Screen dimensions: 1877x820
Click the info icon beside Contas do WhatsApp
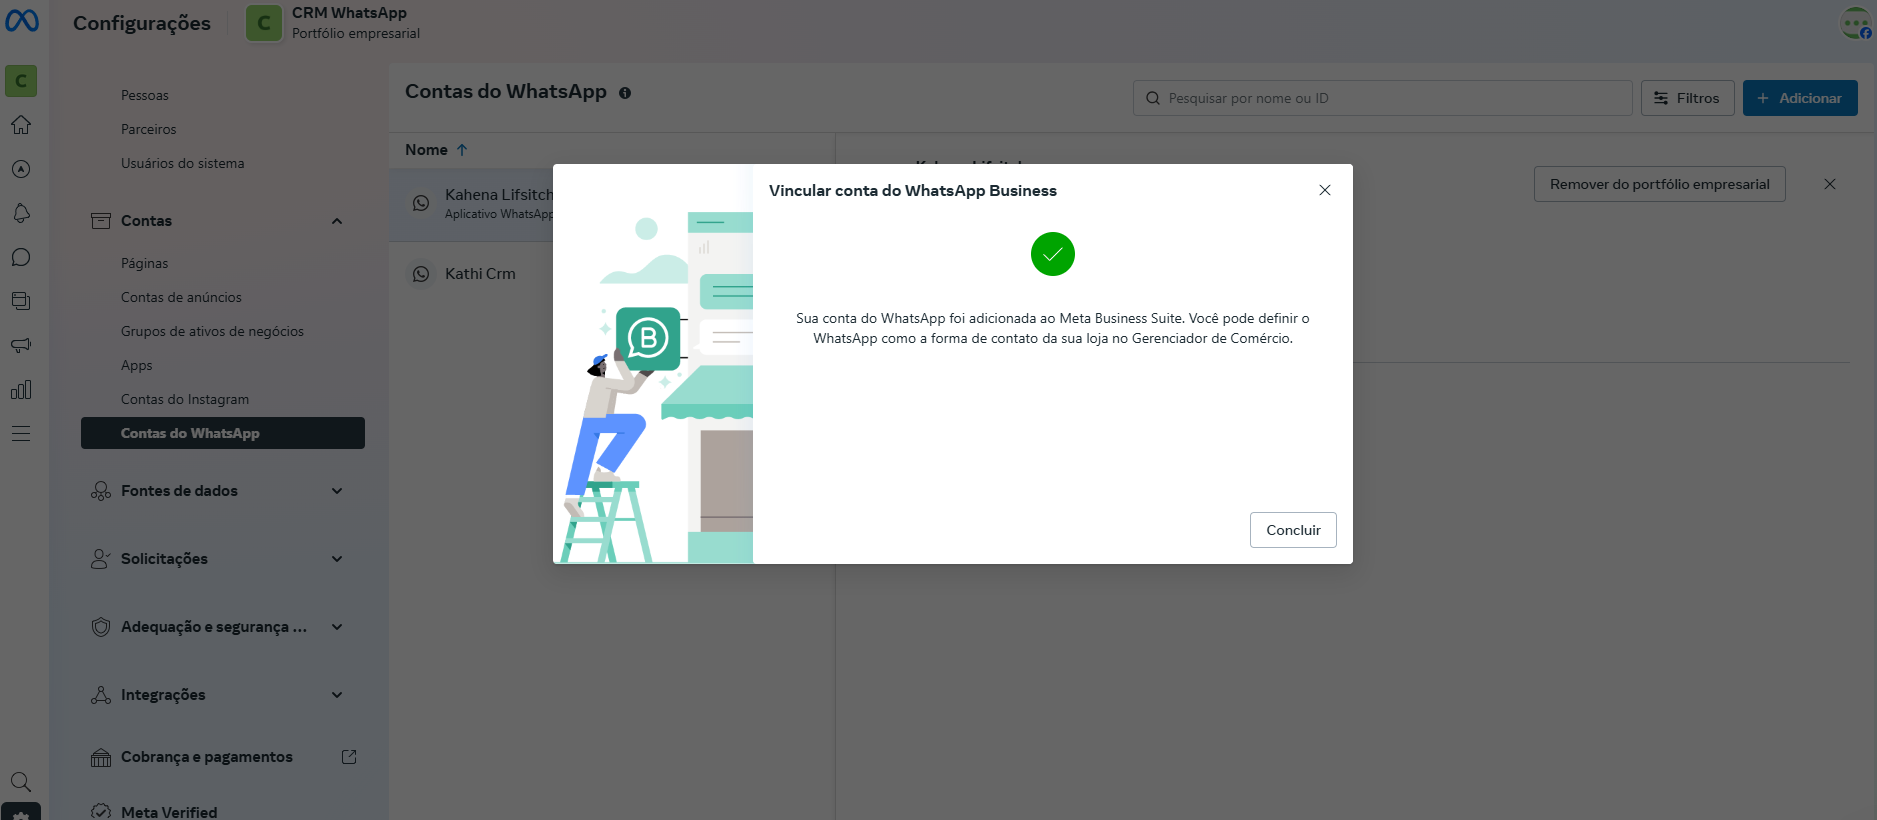click(625, 93)
